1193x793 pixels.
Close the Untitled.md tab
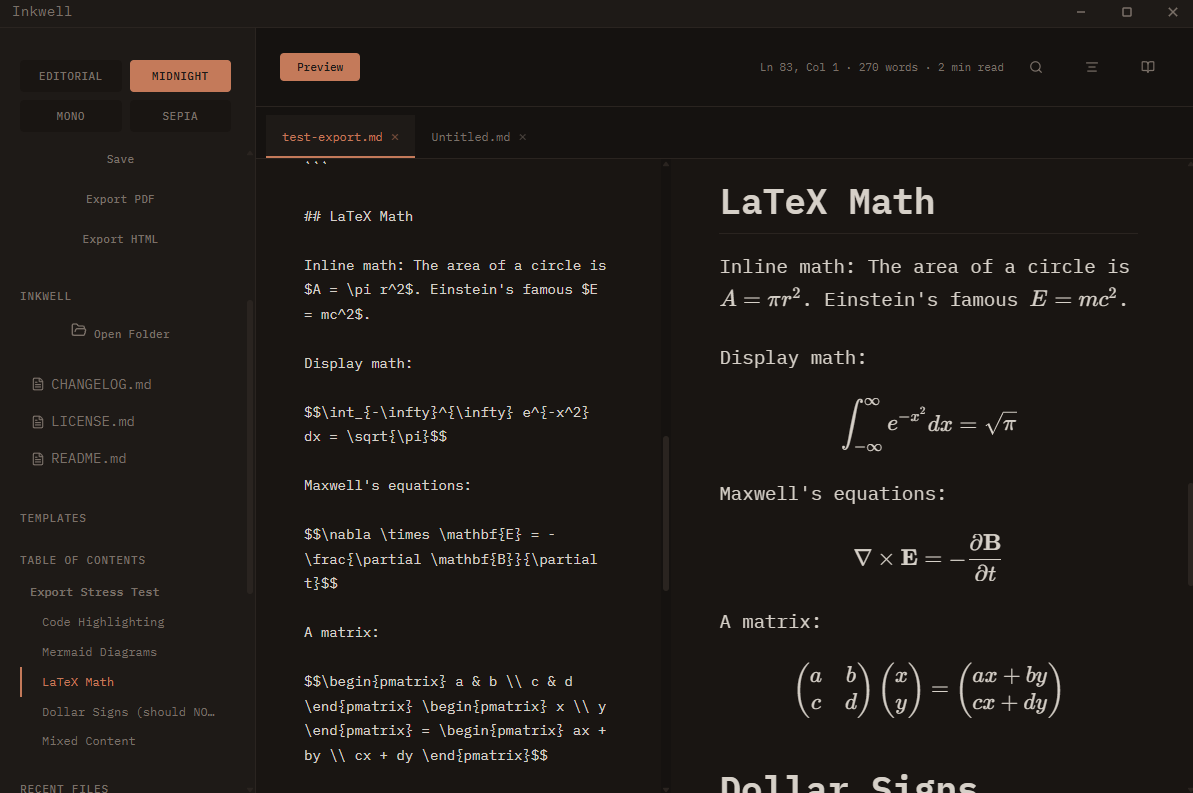tap(523, 137)
